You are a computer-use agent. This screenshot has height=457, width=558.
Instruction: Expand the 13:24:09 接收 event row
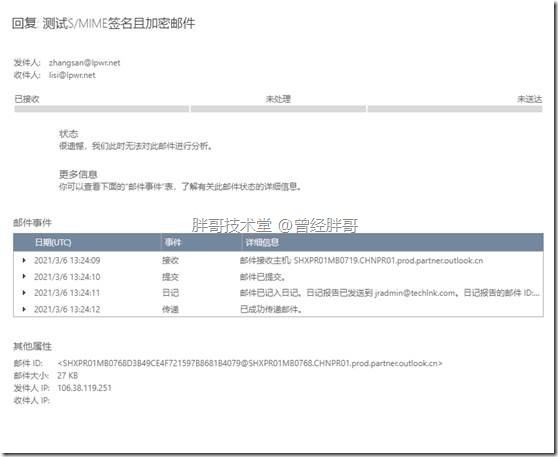[24, 261]
